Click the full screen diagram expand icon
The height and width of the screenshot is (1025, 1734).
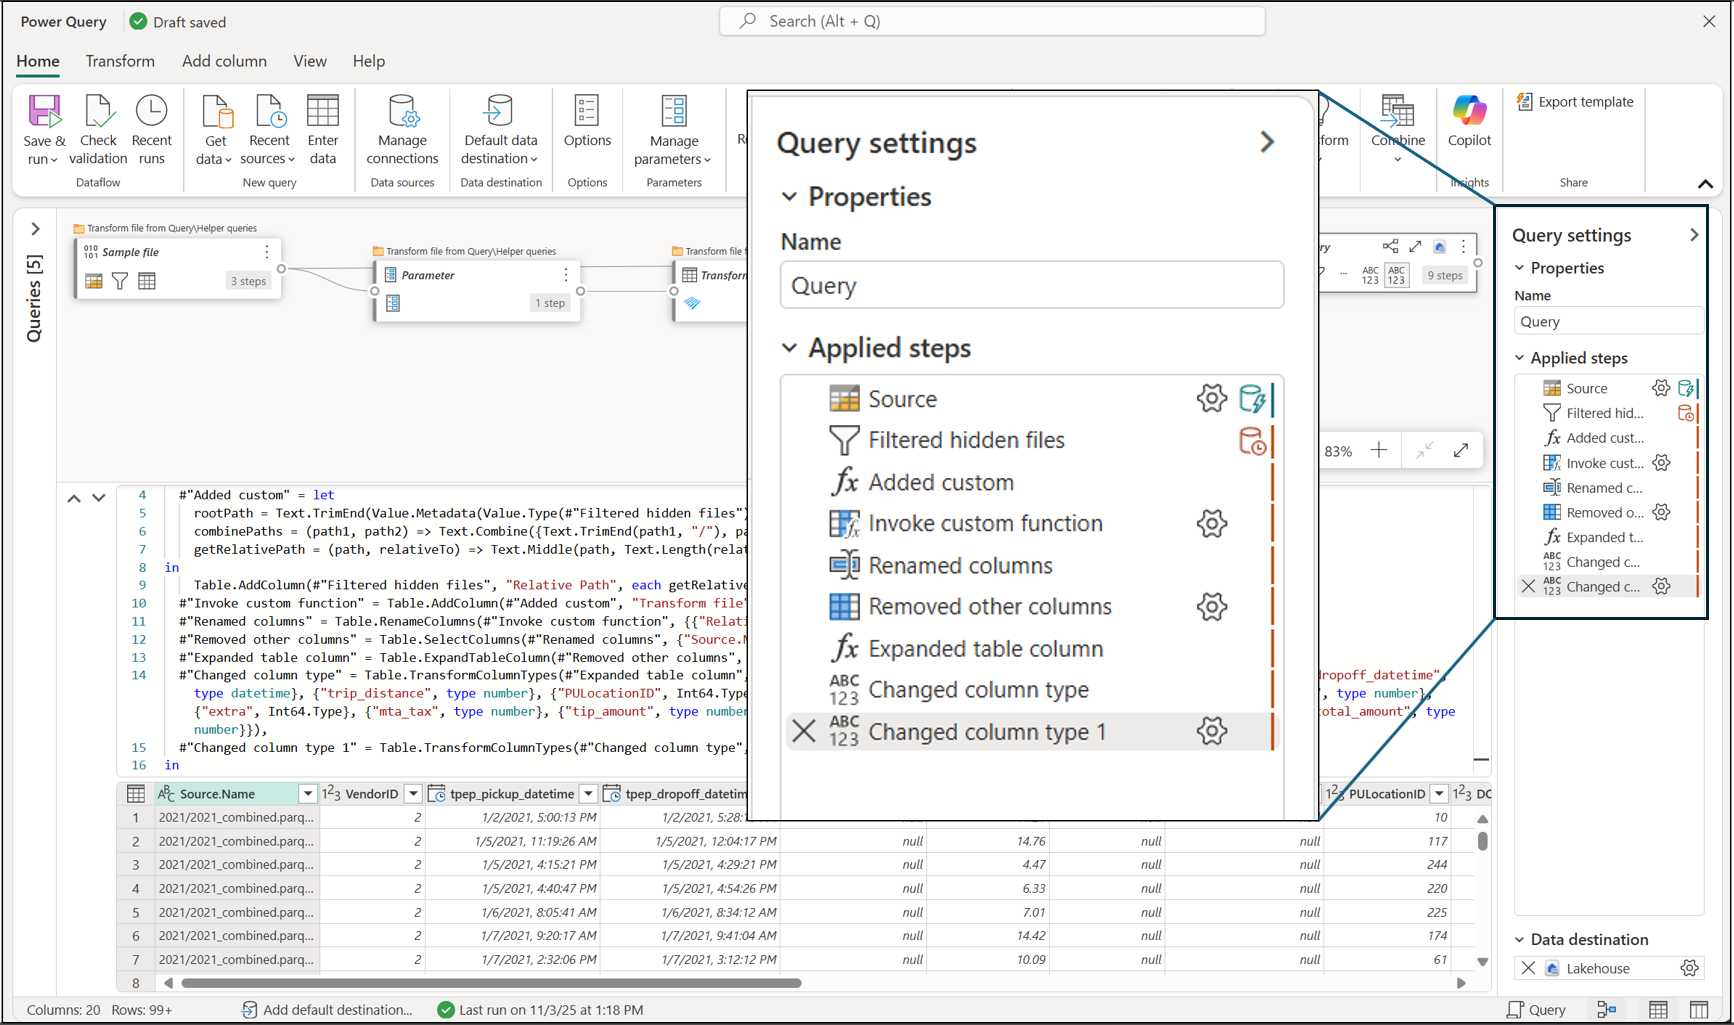(x=1461, y=451)
